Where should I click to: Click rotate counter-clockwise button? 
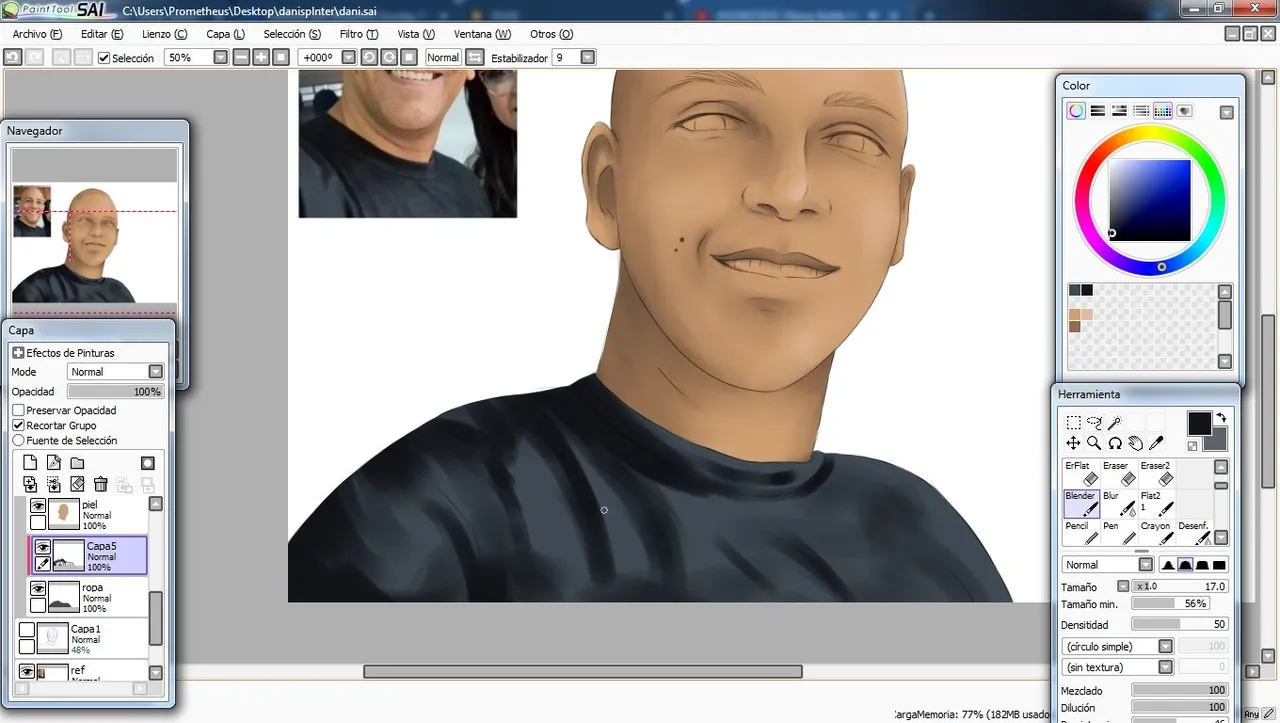[368, 58]
